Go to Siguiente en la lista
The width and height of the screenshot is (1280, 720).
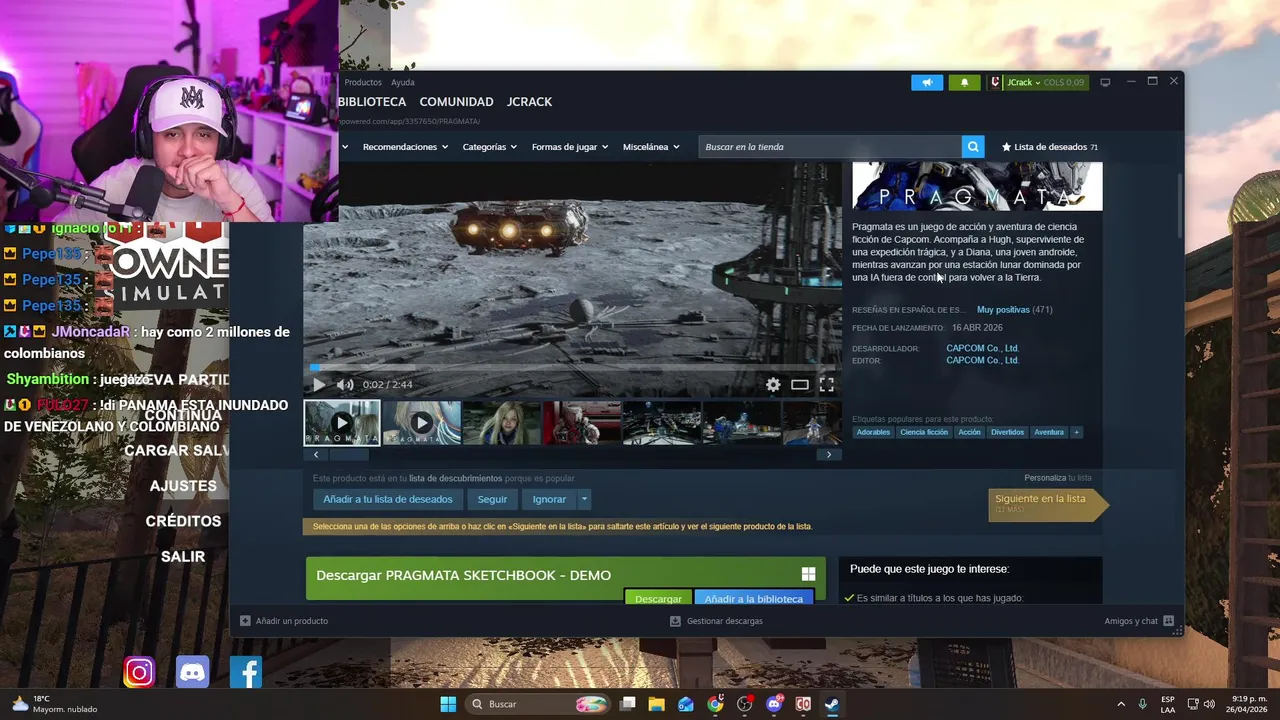[x=1048, y=505]
